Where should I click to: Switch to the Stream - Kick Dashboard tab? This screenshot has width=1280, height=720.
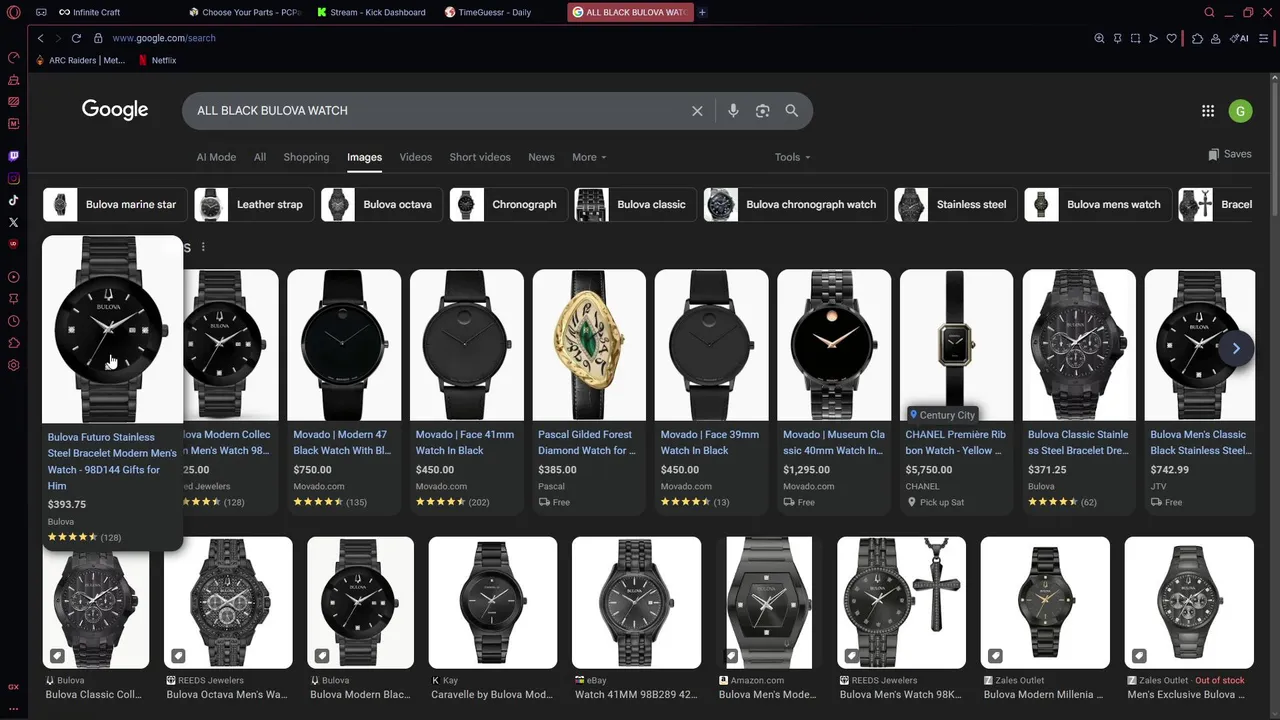(x=372, y=12)
